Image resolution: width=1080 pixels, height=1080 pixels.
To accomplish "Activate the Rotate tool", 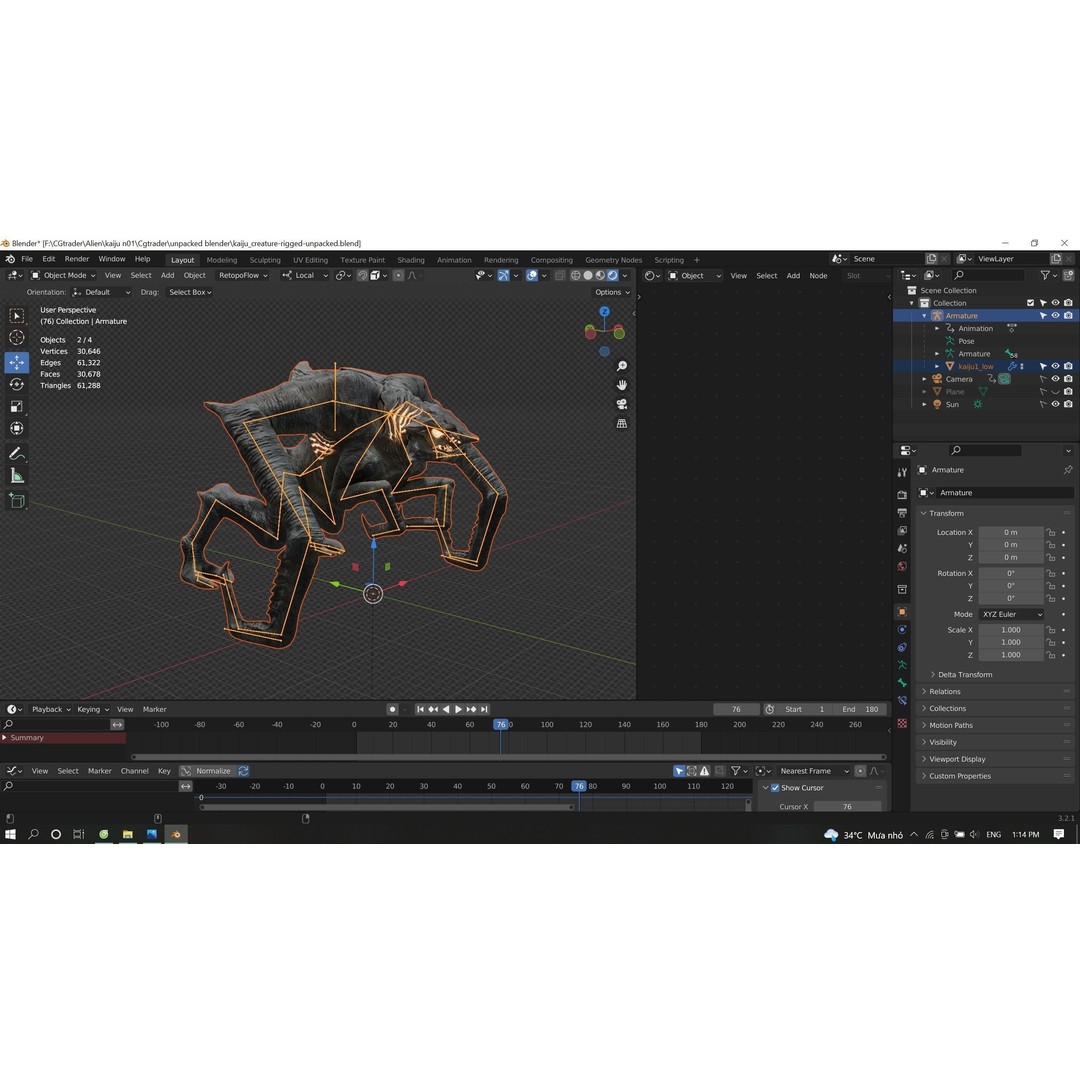I will [17, 384].
